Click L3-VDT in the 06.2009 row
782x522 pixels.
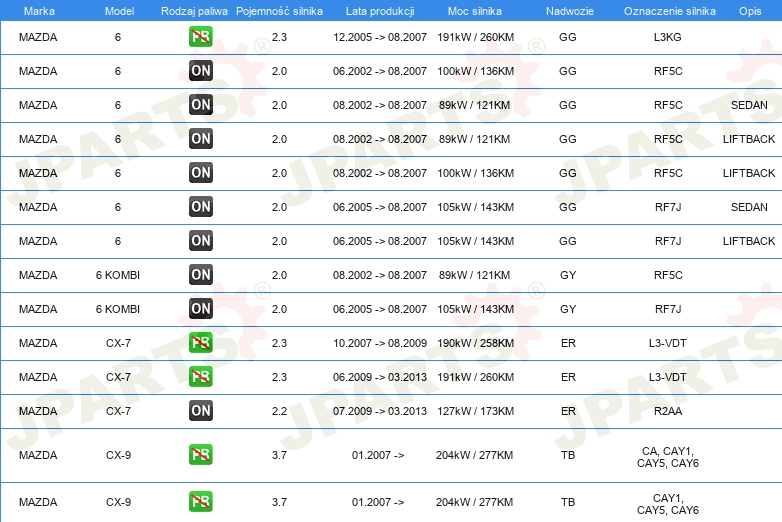[668, 377]
